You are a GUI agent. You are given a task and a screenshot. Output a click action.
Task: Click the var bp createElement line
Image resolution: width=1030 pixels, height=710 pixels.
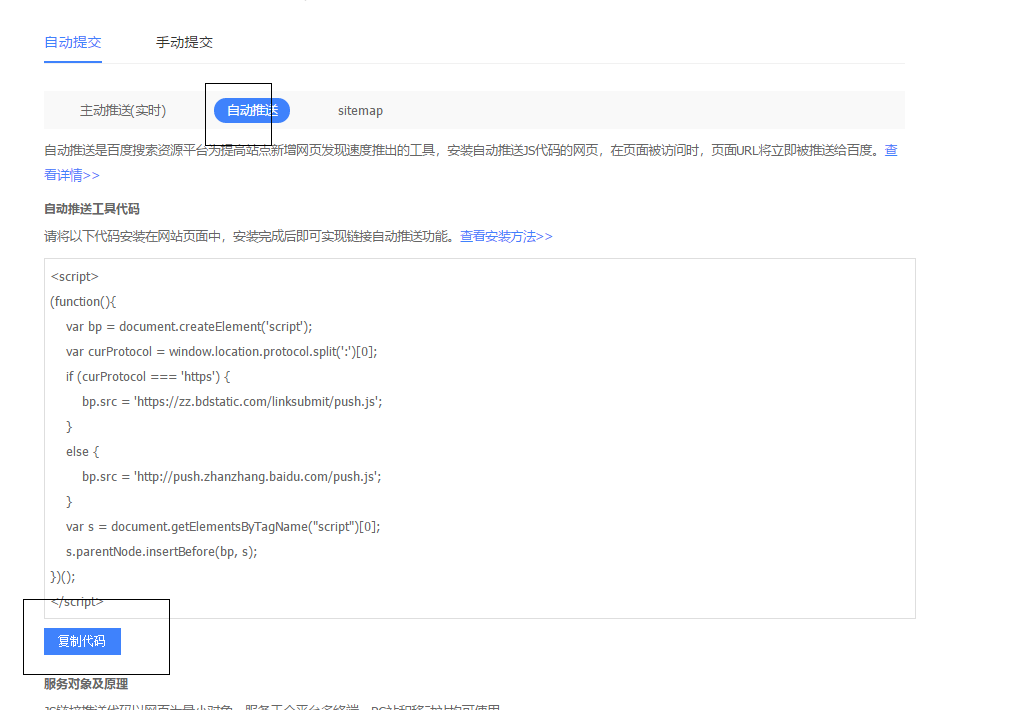[x=189, y=326]
